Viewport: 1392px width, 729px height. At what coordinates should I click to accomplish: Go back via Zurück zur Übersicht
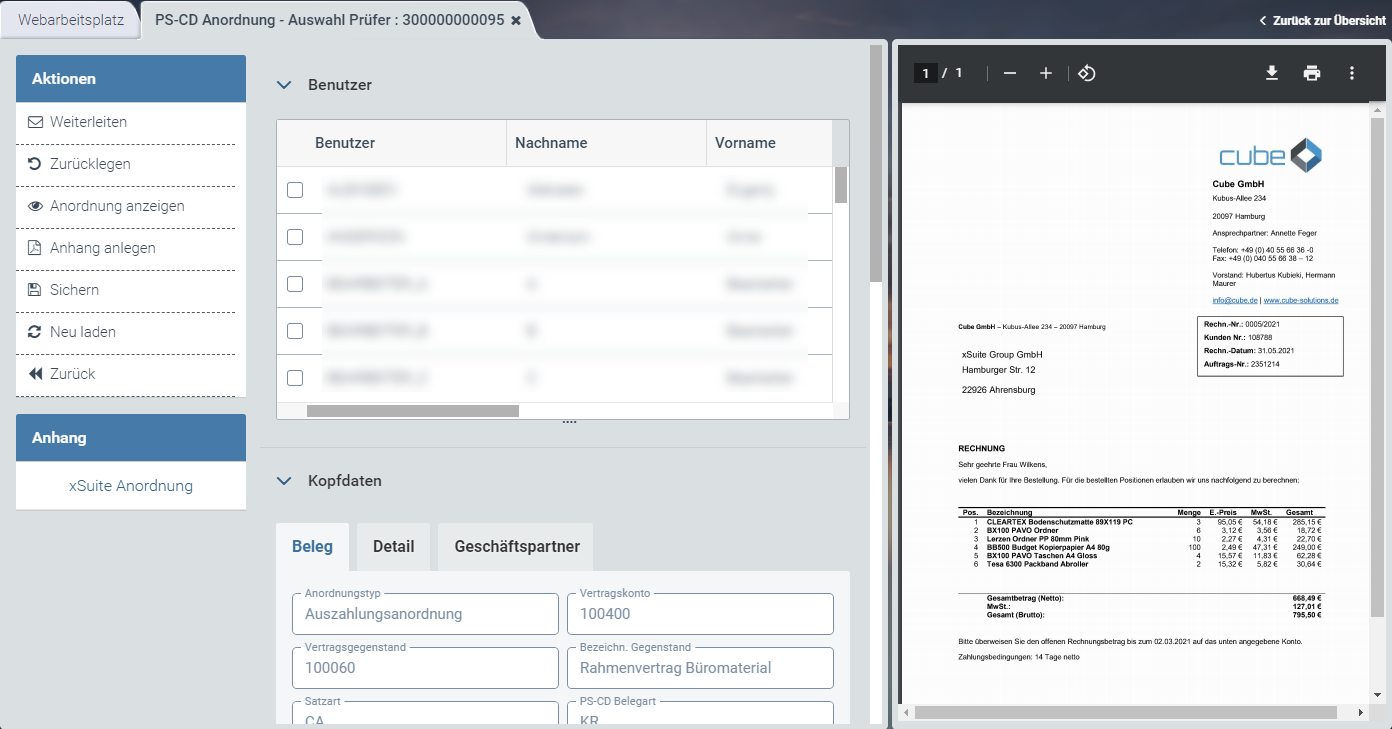[1322, 20]
